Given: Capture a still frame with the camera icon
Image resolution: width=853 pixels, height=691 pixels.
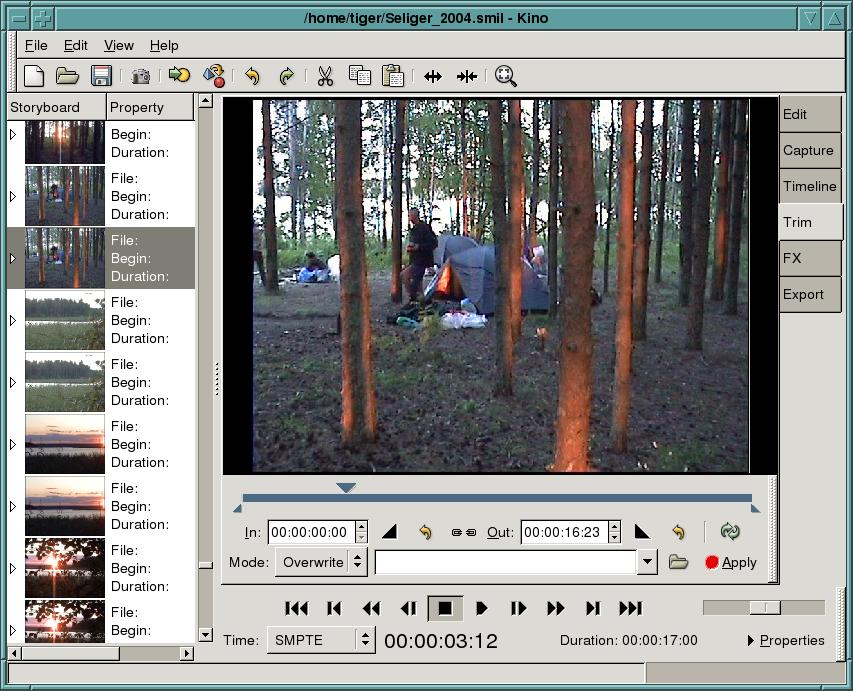Looking at the screenshot, I should point(140,76).
